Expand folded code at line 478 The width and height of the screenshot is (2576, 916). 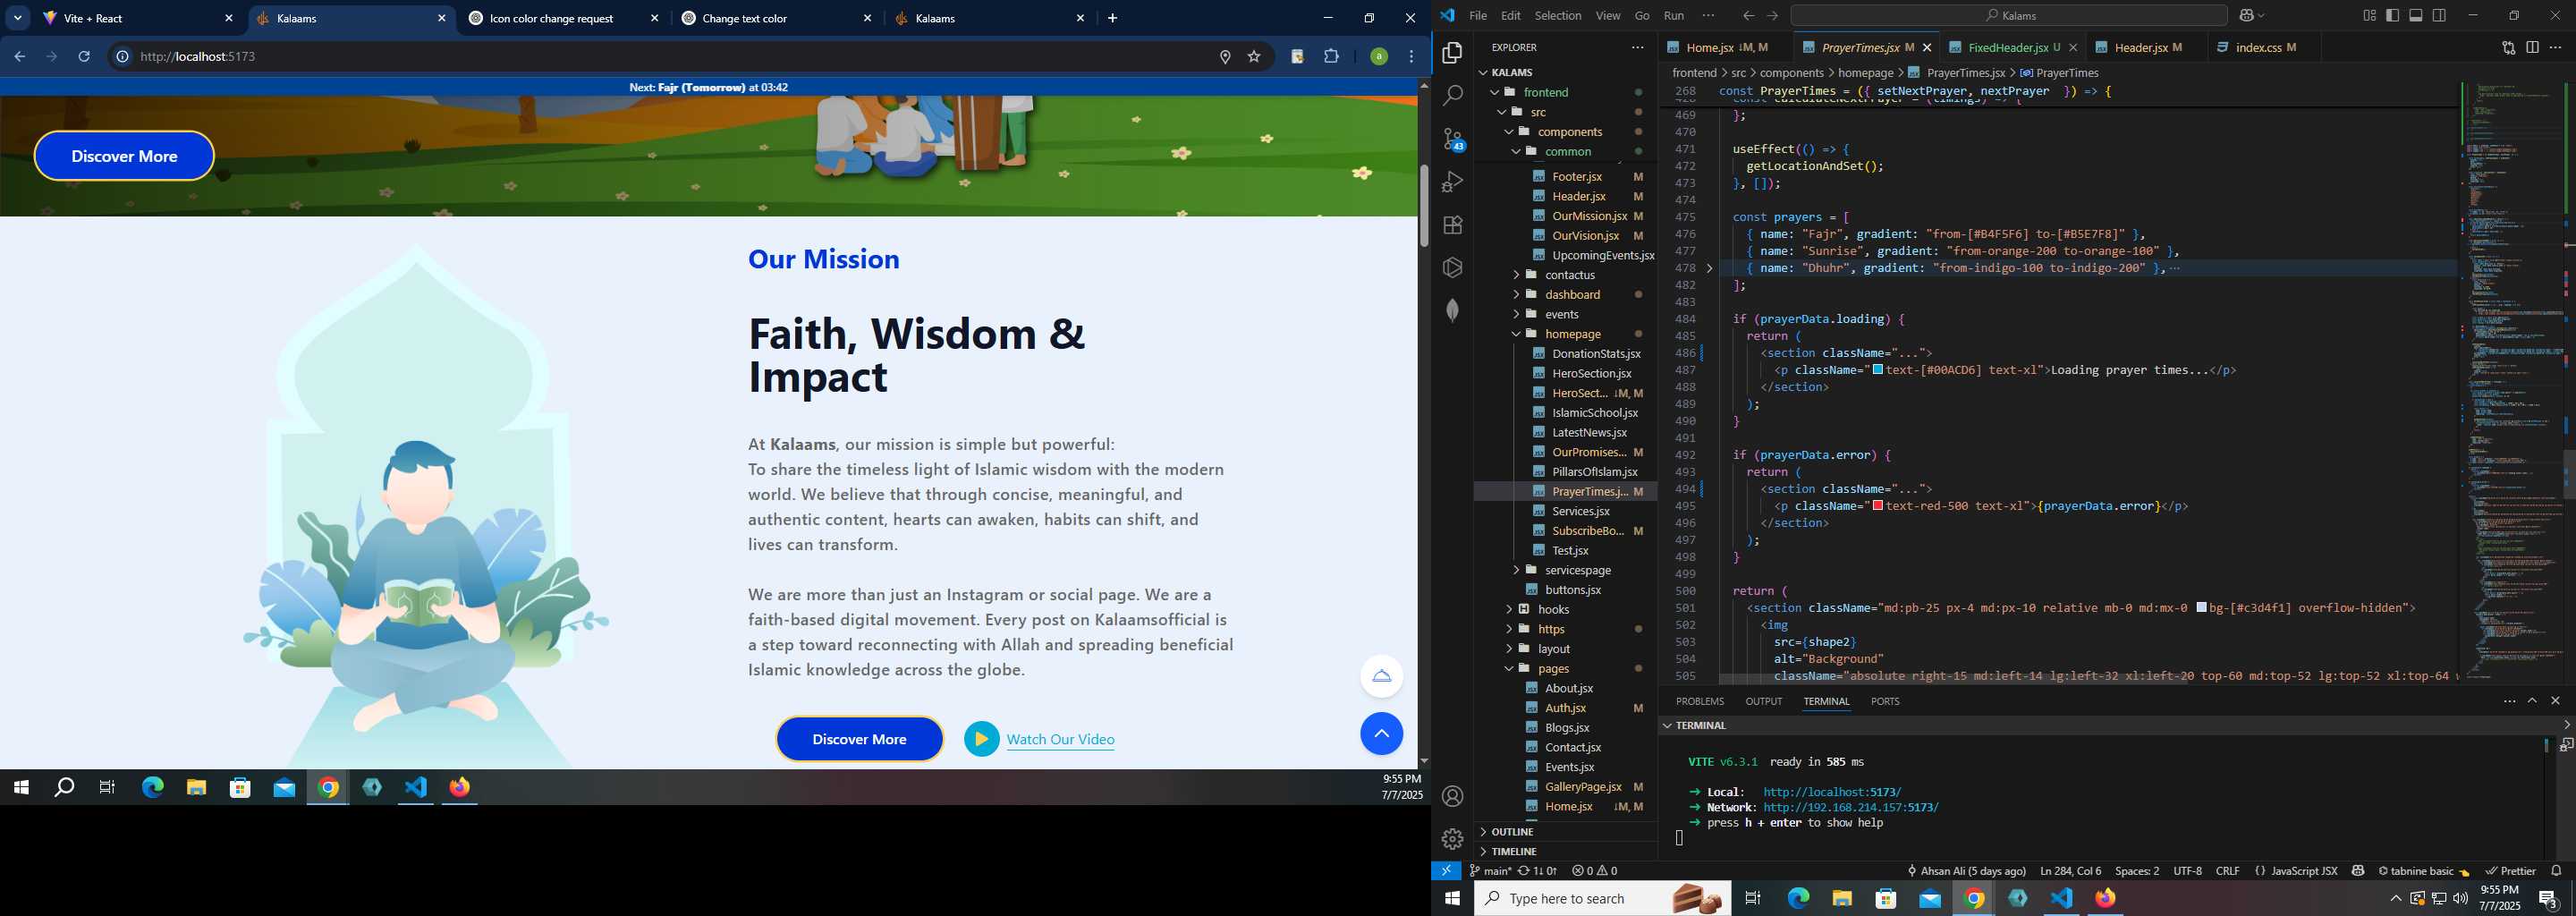click(x=1709, y=268)
